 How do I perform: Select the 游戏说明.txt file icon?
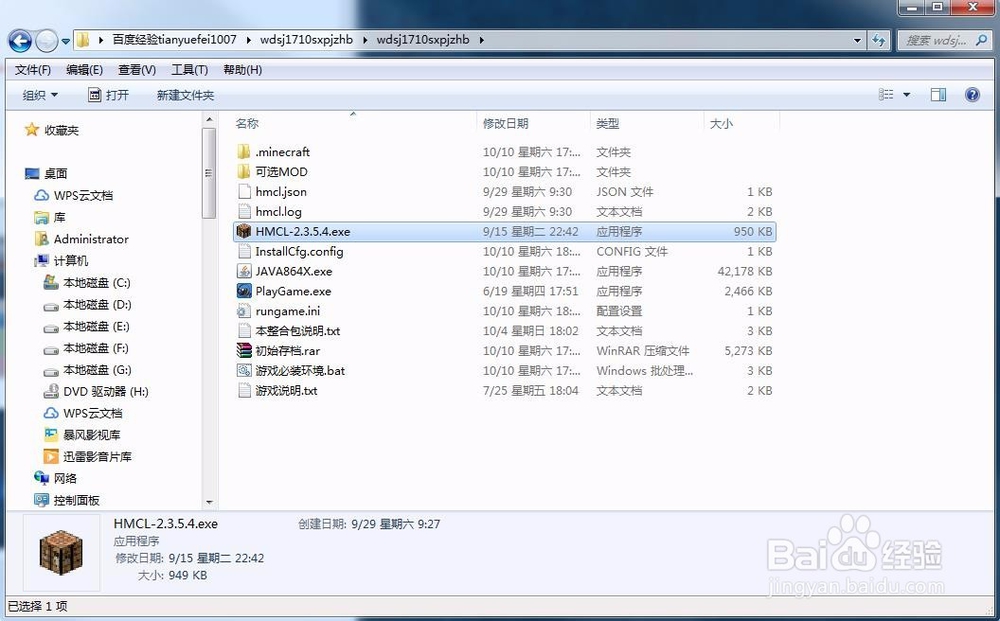tap(244, 390)
